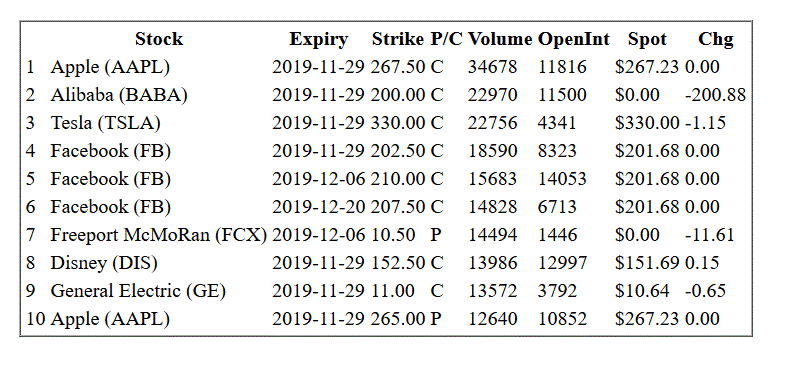Select the Disney (DIS) stock name

click(x=104, y=263)
